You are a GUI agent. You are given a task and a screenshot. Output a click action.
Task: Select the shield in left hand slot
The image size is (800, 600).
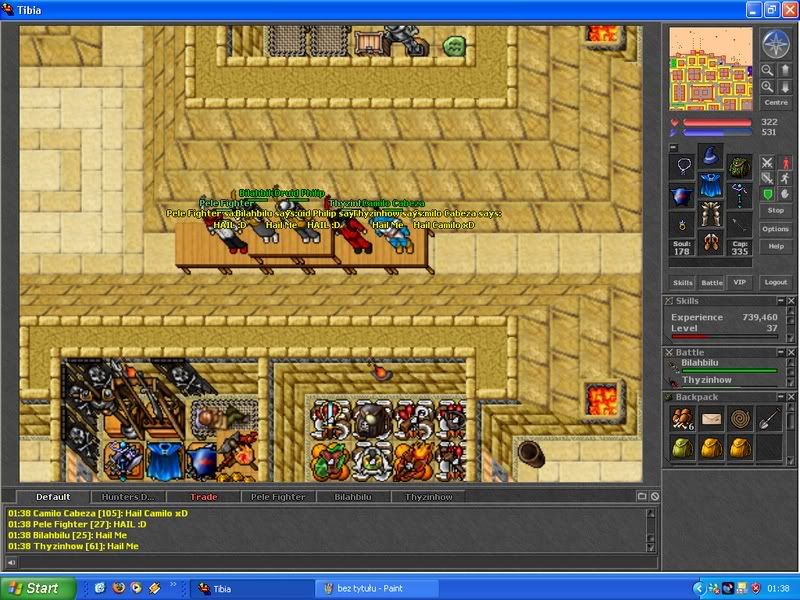click(682, 196)
